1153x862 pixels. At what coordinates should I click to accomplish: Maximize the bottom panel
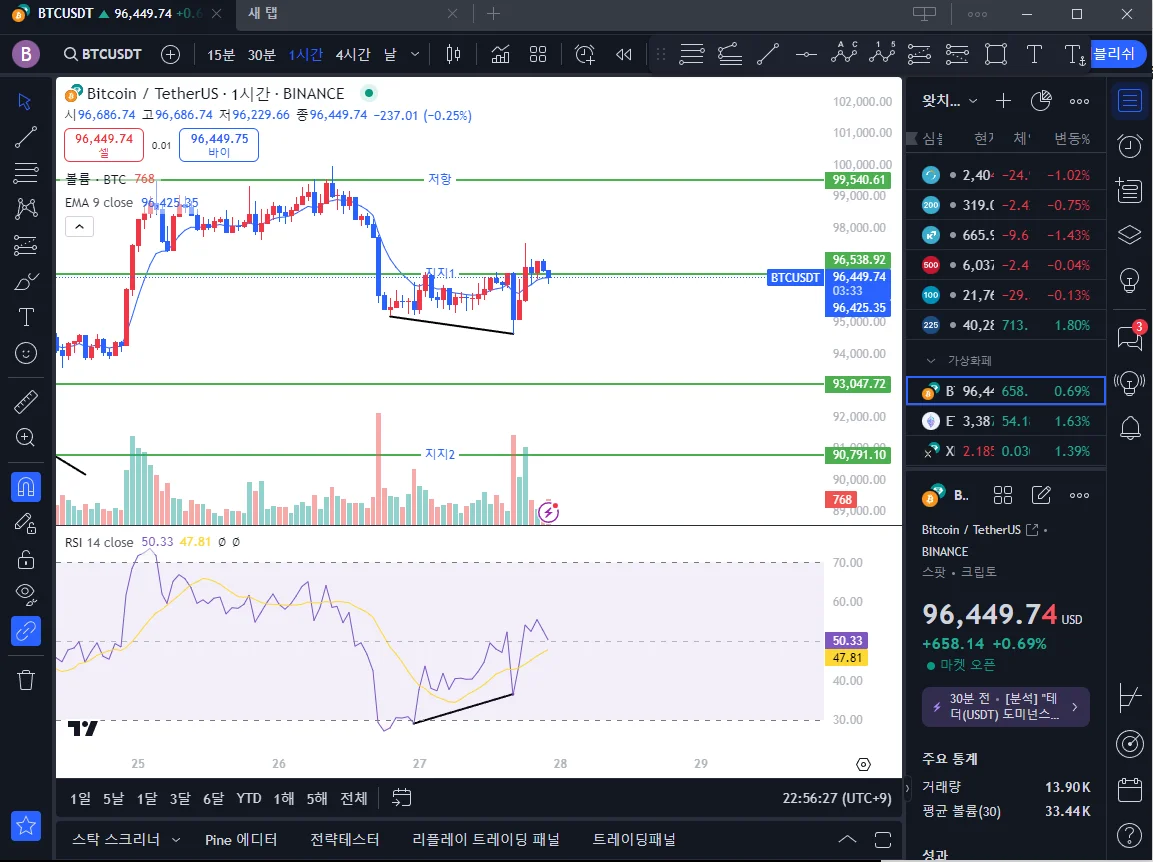click(883, 839)
